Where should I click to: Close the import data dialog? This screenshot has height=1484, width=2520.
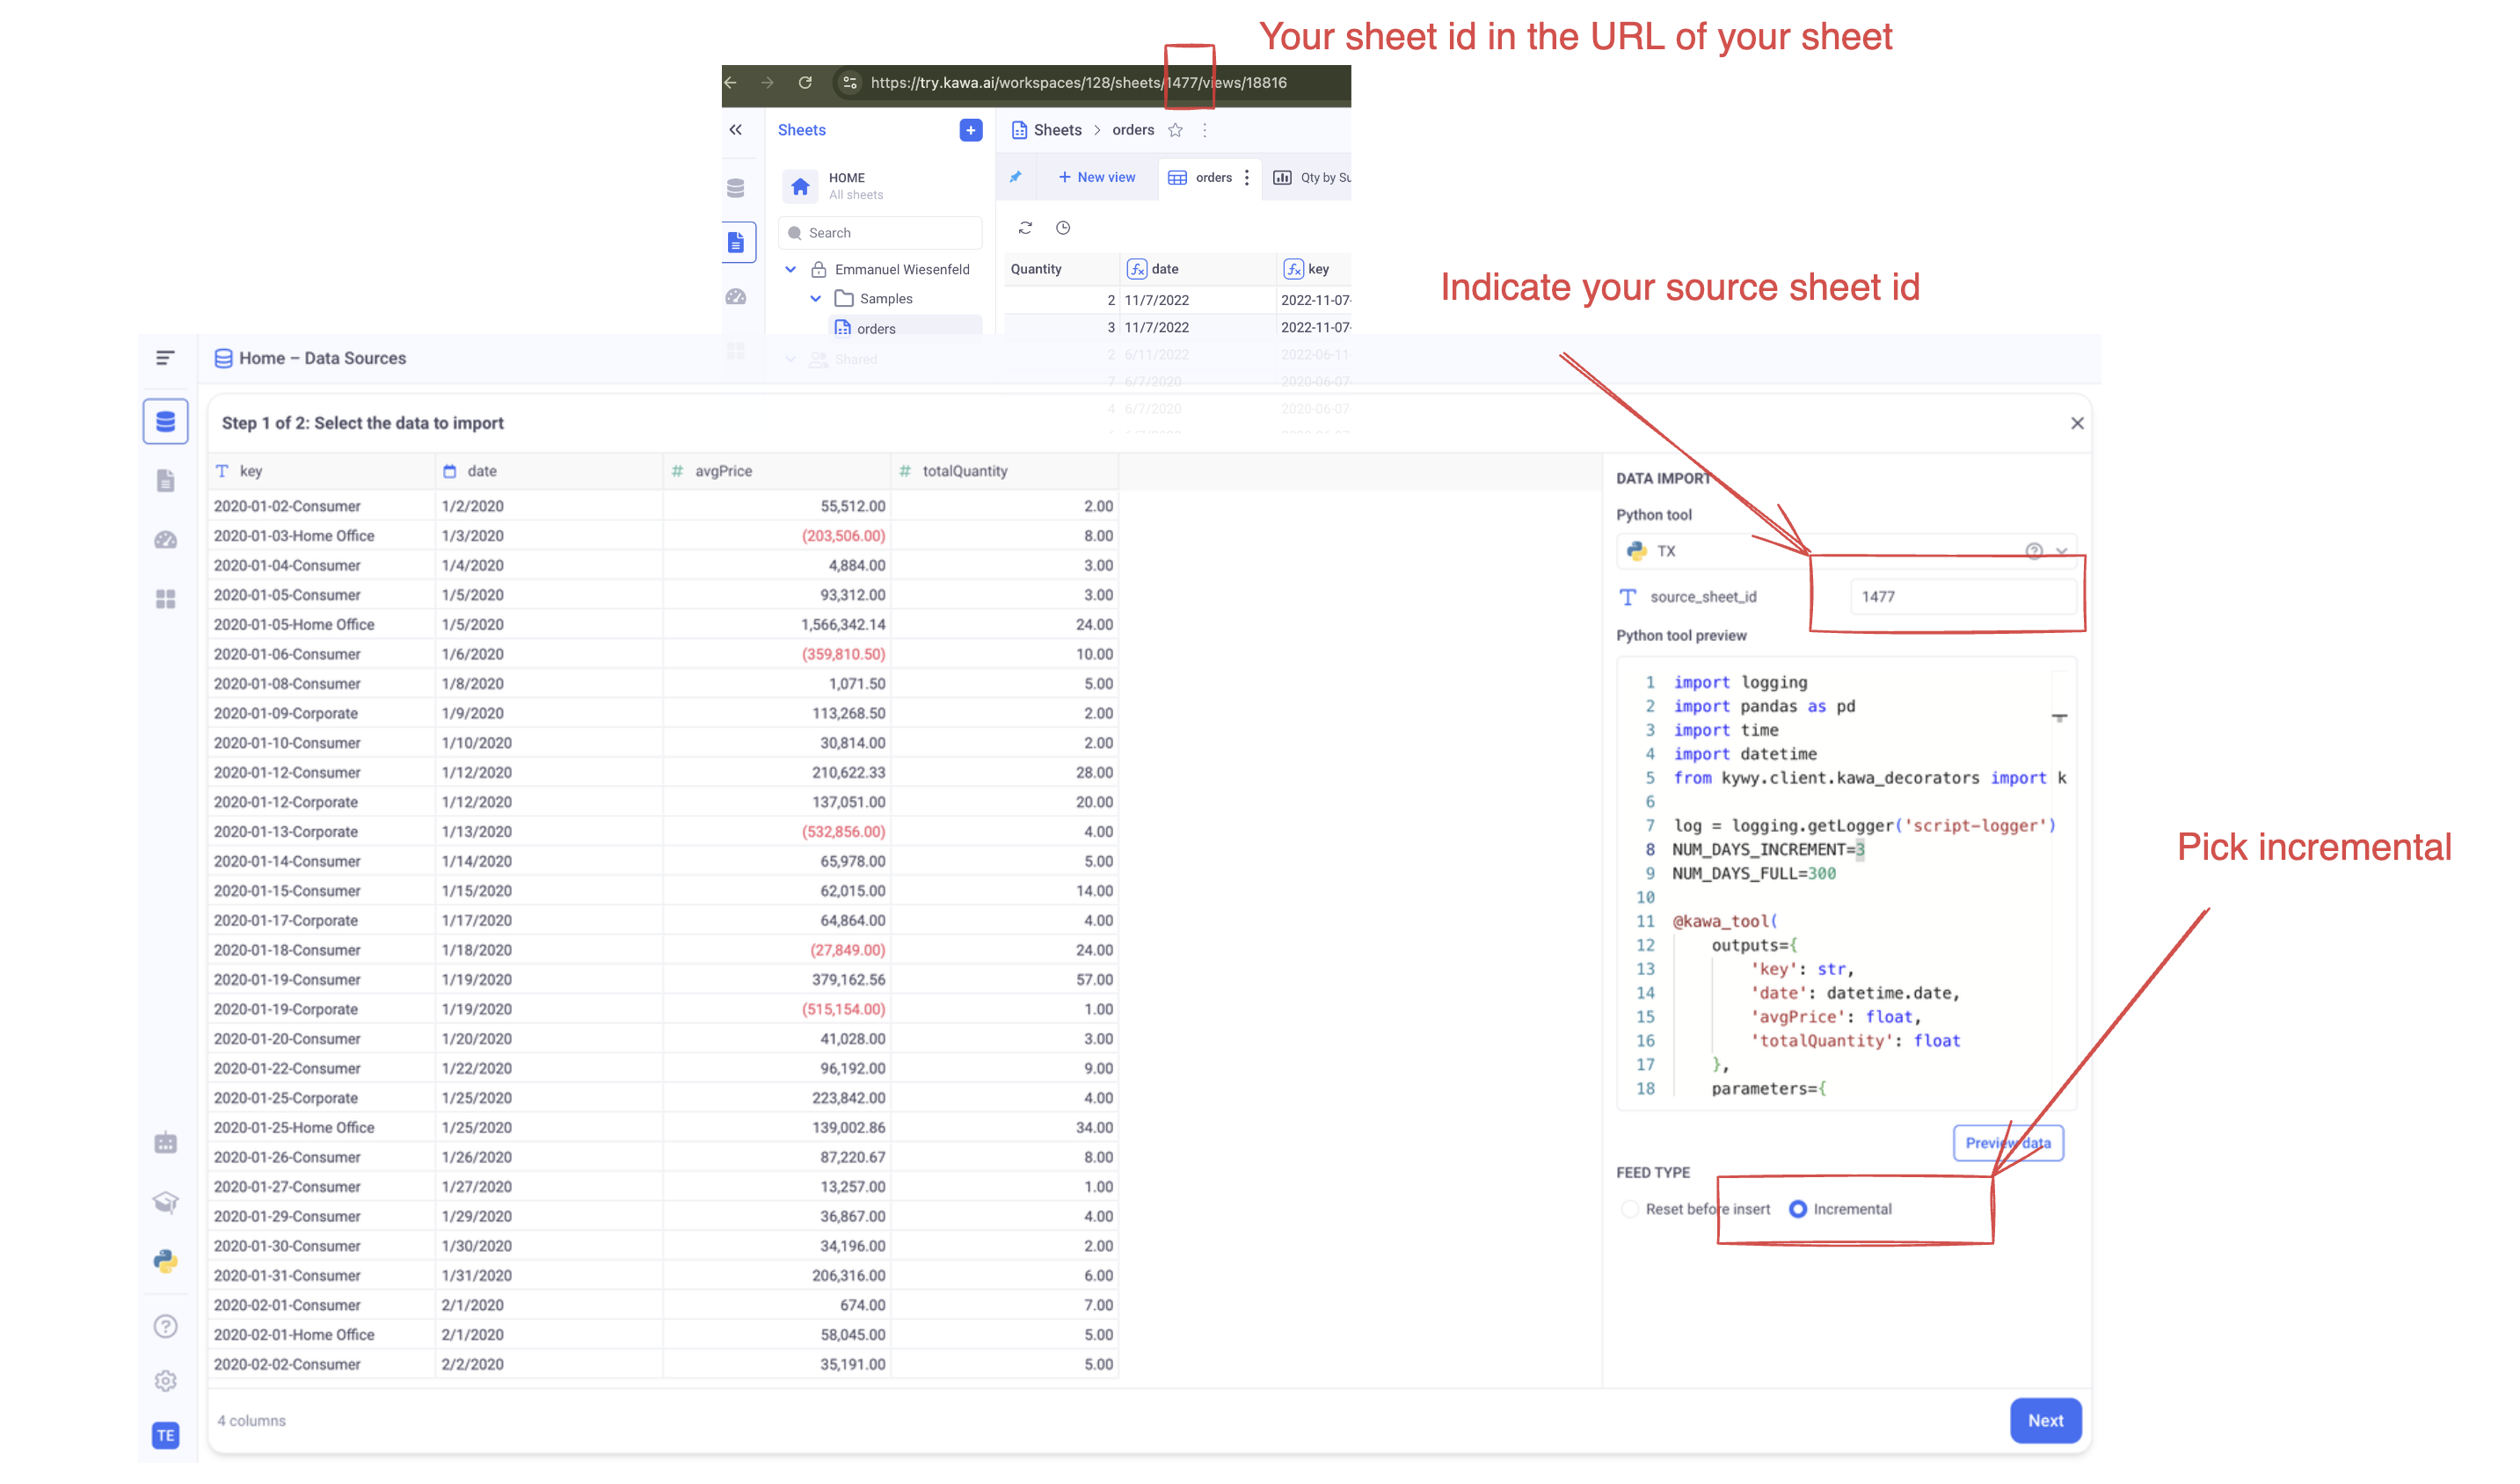[2077, 423]
